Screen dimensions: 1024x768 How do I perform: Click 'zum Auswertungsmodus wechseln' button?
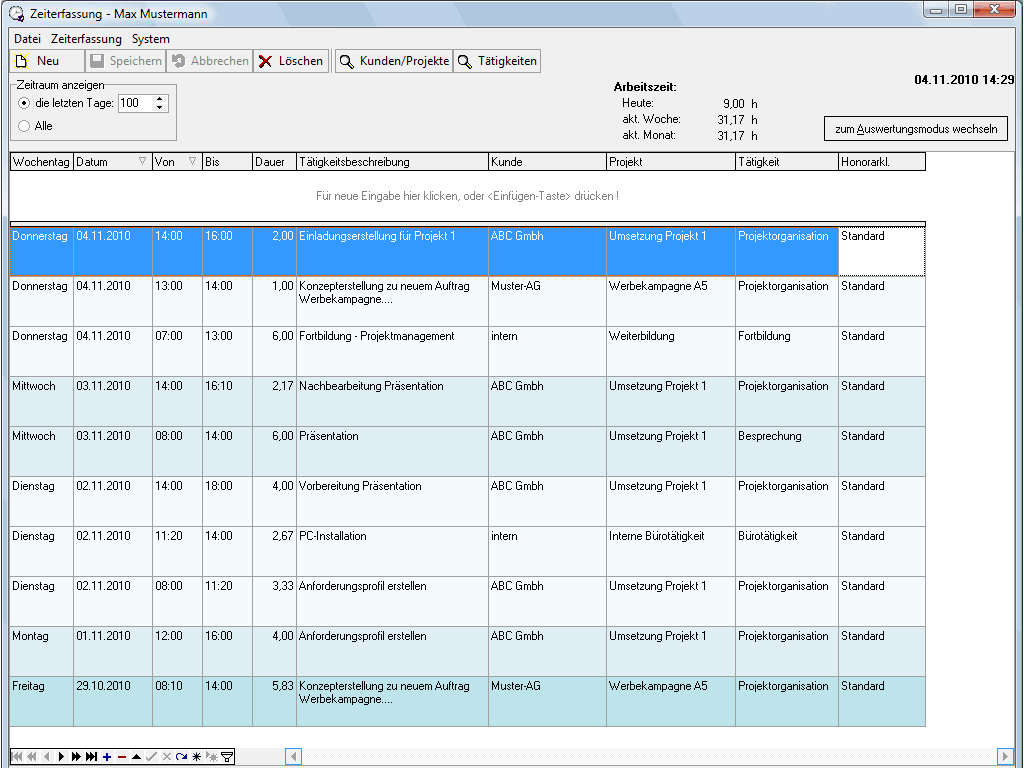(916, 129)
